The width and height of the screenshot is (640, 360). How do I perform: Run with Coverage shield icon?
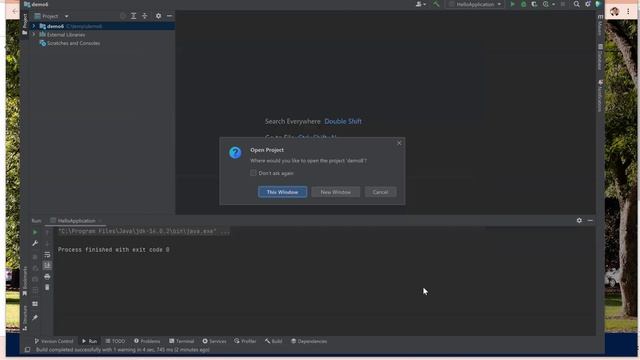[534, 4]
